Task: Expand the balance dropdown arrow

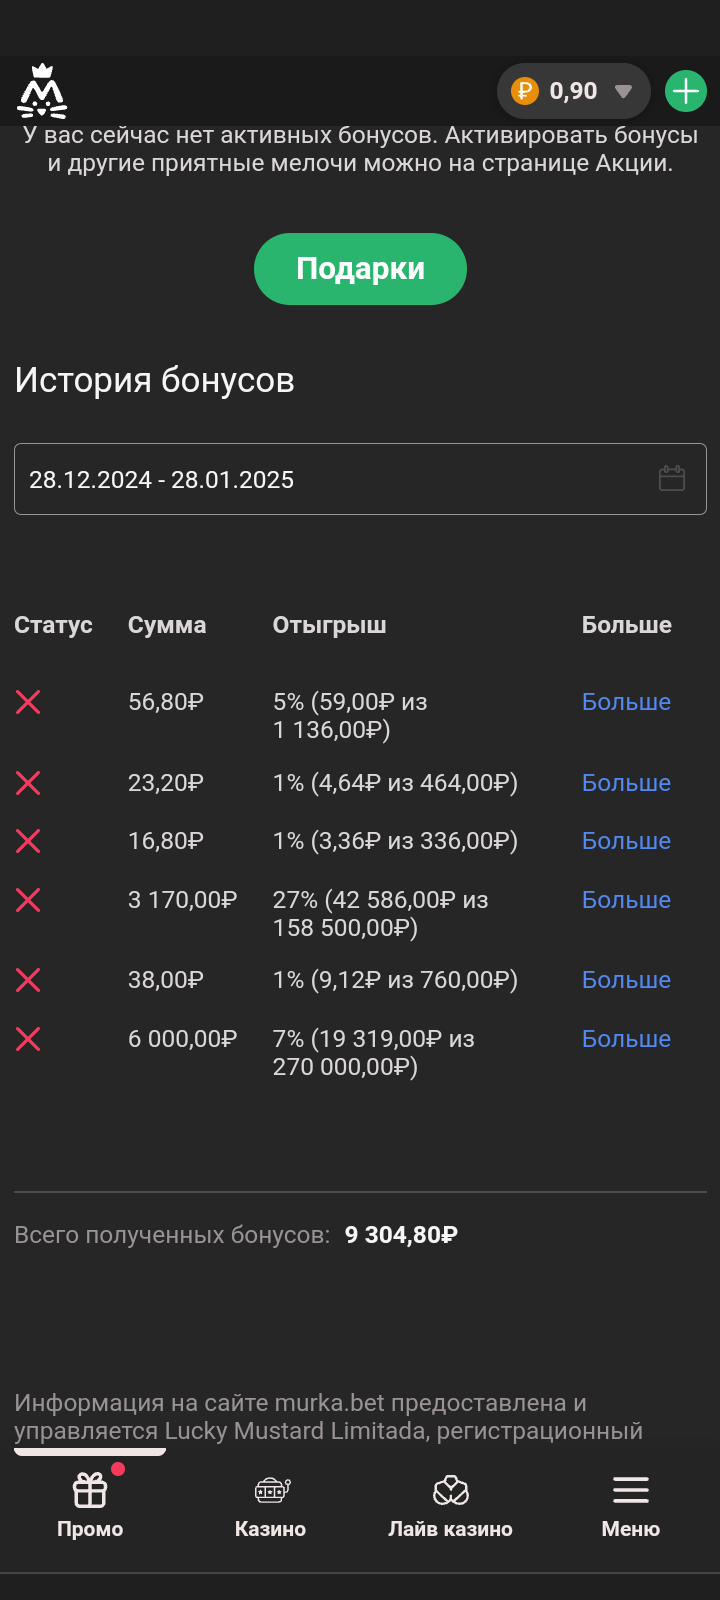Action: click(x=624, y=92)
